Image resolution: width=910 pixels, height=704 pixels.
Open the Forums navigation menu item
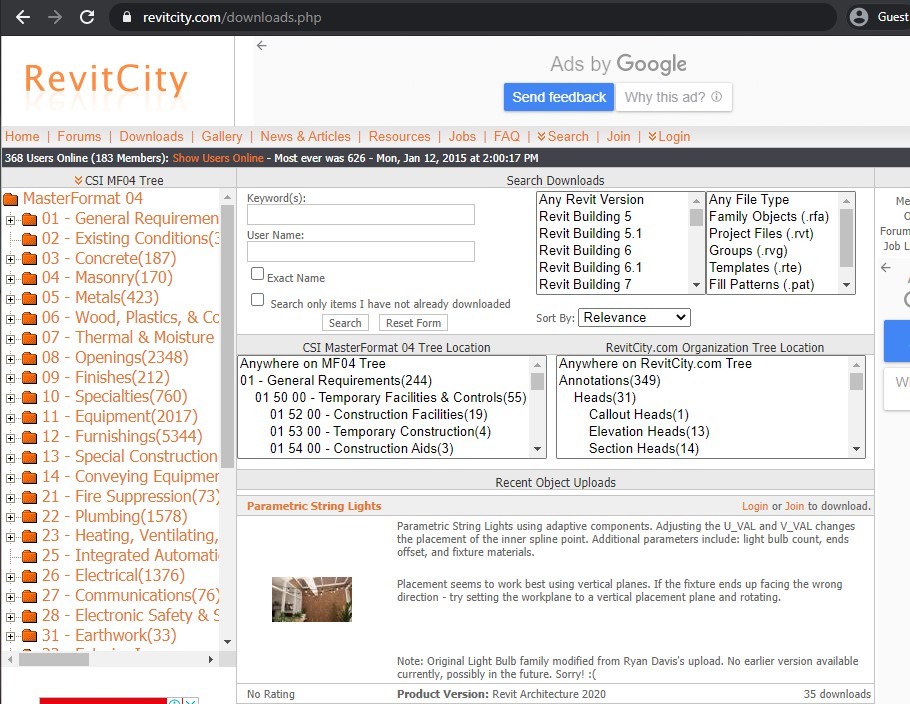coord(79,136)
